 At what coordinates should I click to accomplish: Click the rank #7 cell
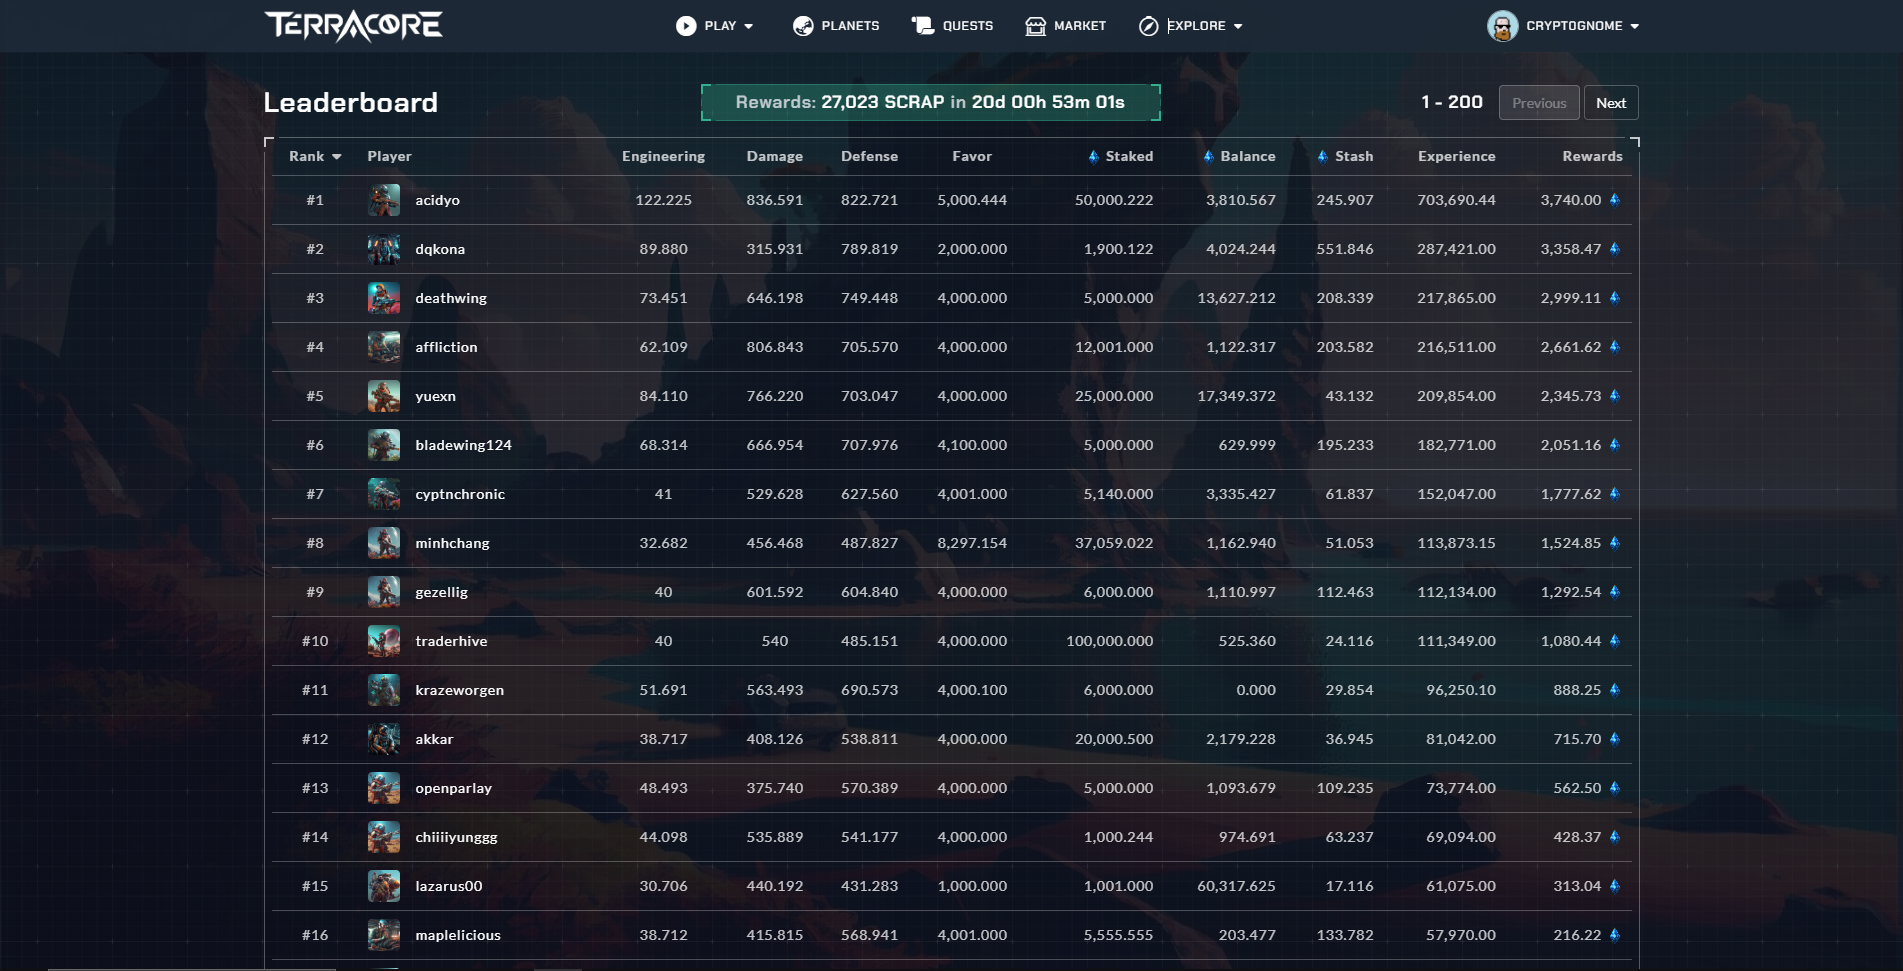tap(315, 494)
